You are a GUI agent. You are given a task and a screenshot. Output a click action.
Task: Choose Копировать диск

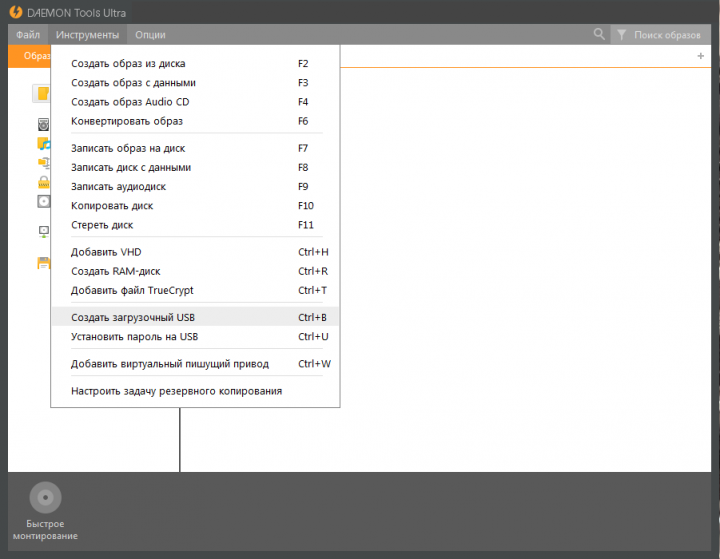[x=195, y=206]
